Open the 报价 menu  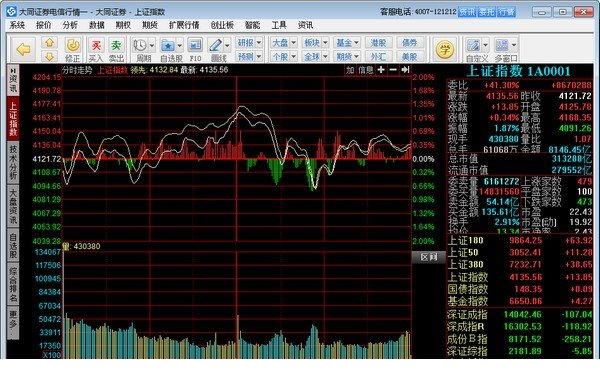[44, 25]
